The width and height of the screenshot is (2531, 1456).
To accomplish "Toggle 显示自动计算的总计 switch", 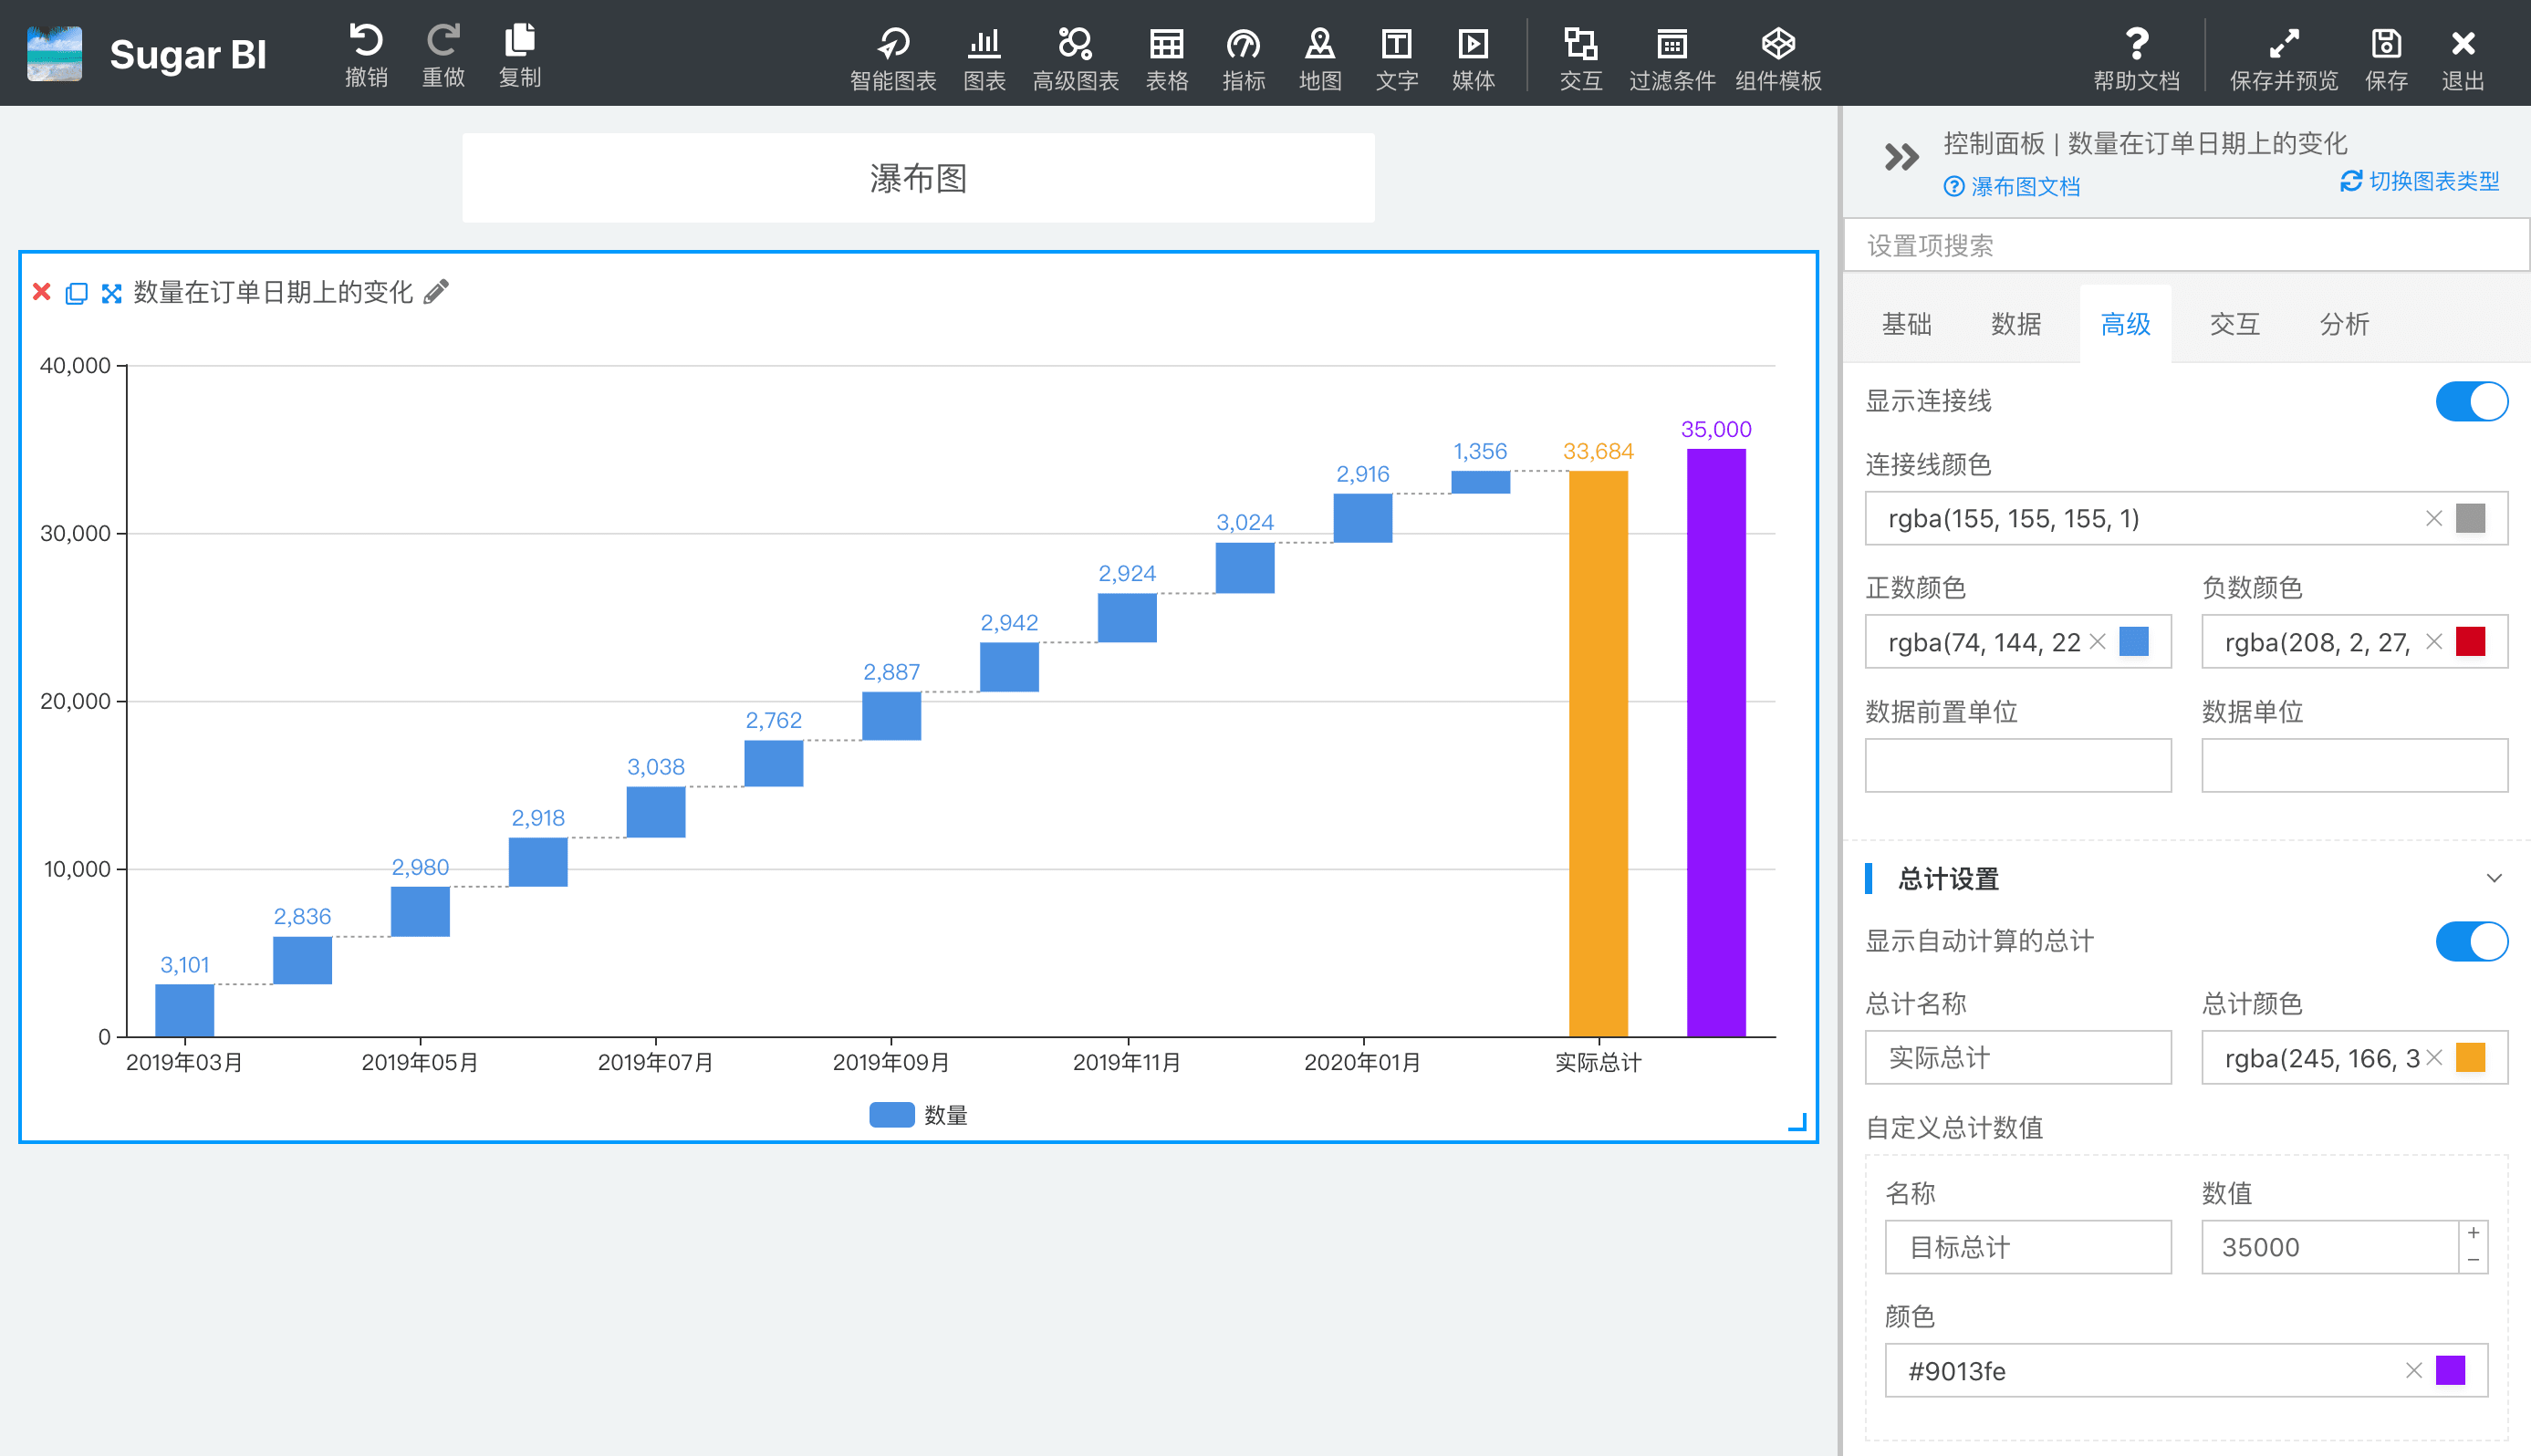I will coord(2471,941).
